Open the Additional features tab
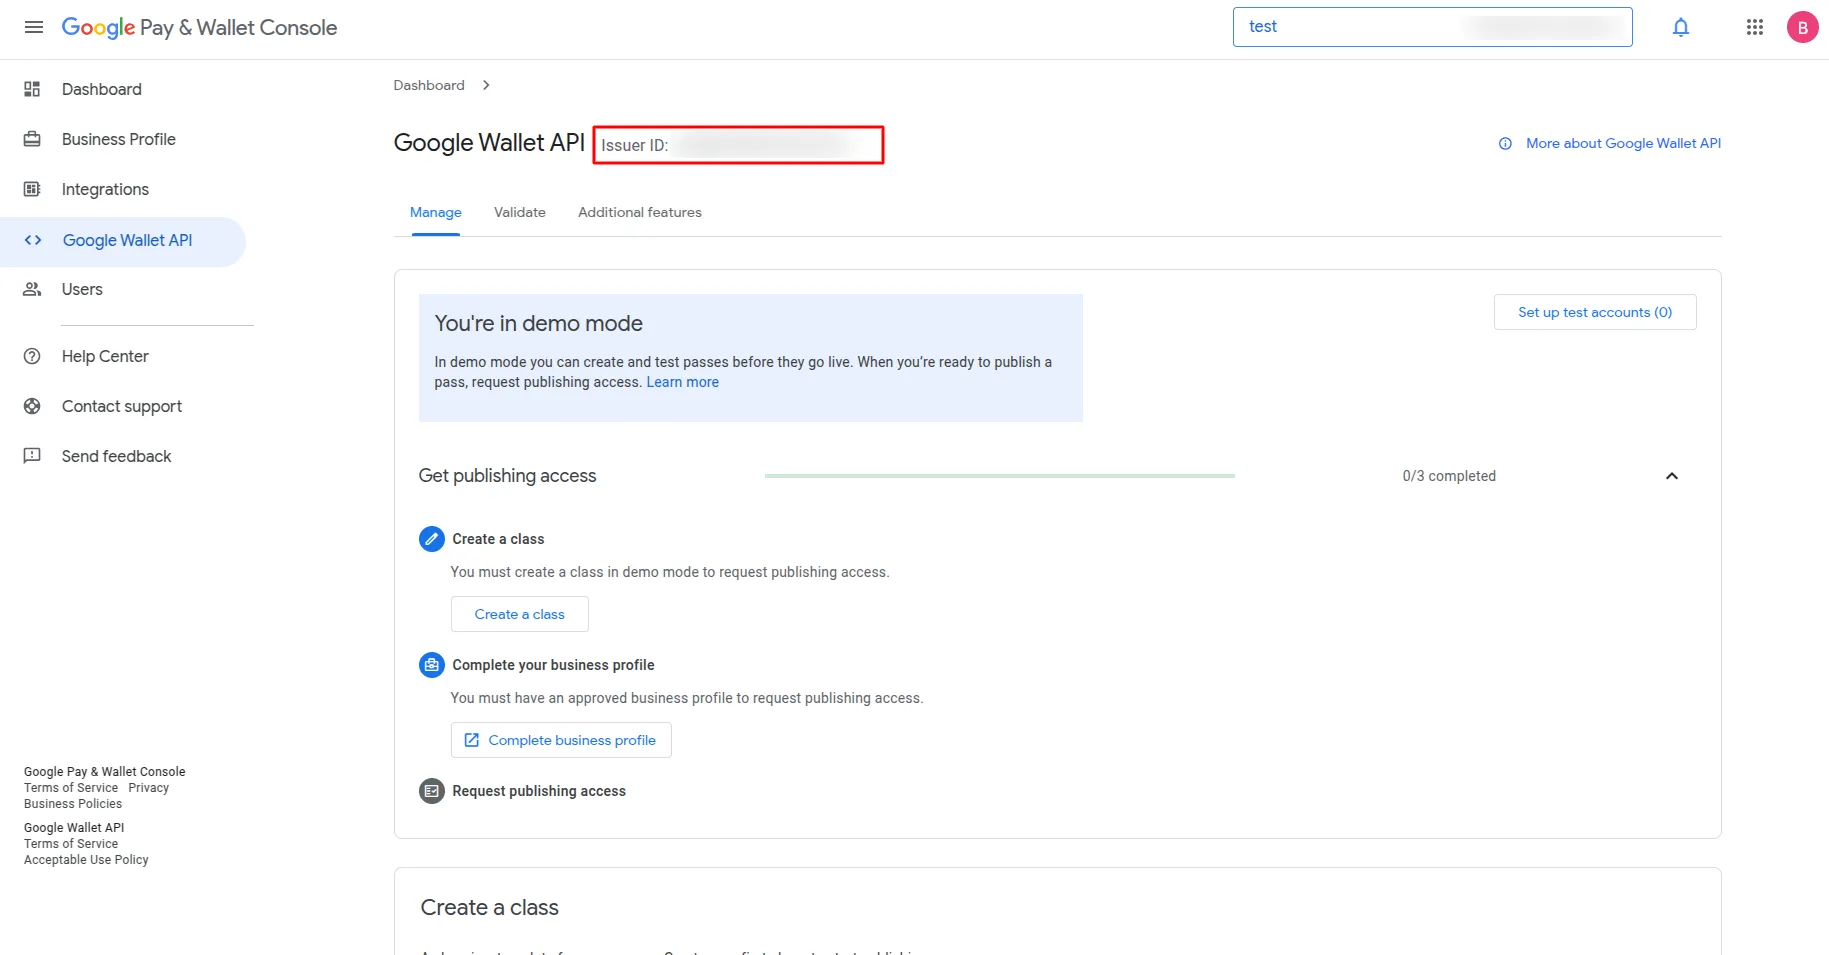 click(639, 212)
